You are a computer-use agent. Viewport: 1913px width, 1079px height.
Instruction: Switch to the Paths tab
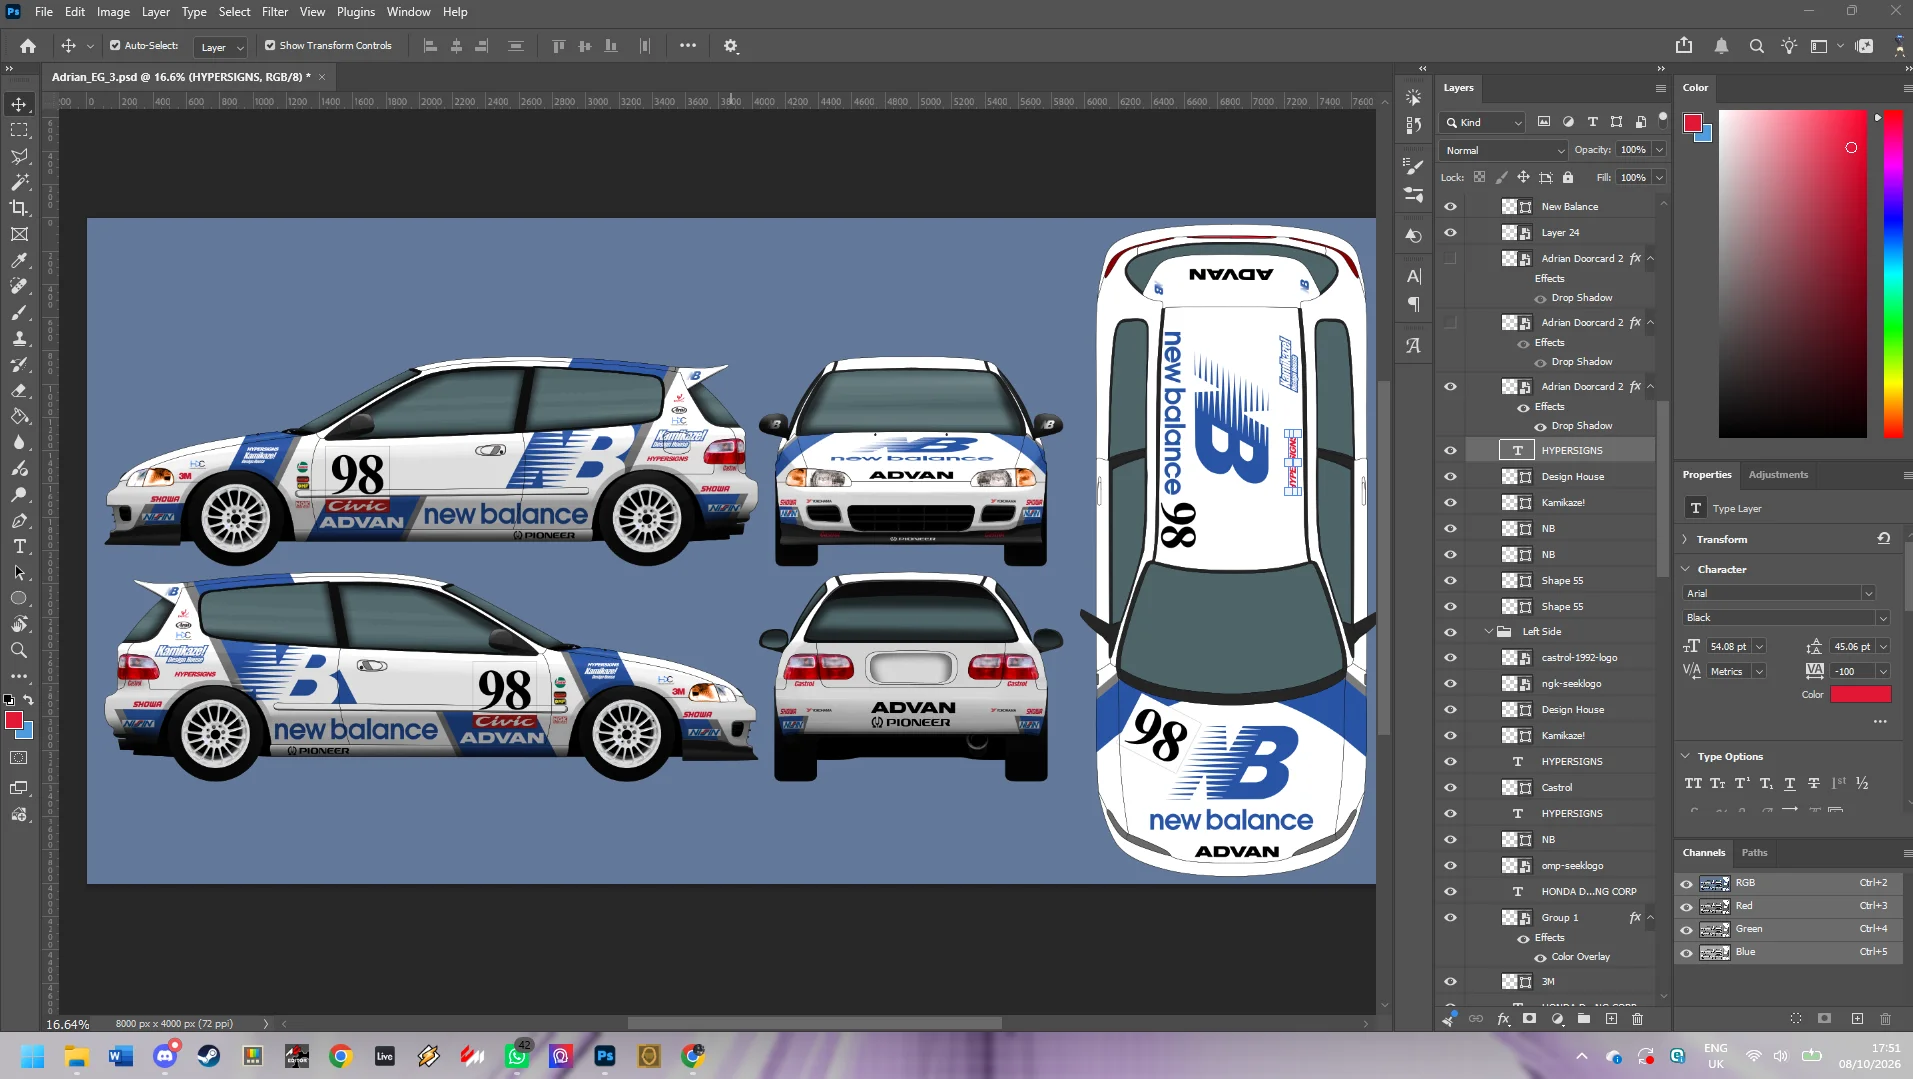click(x=1754, y=853)
